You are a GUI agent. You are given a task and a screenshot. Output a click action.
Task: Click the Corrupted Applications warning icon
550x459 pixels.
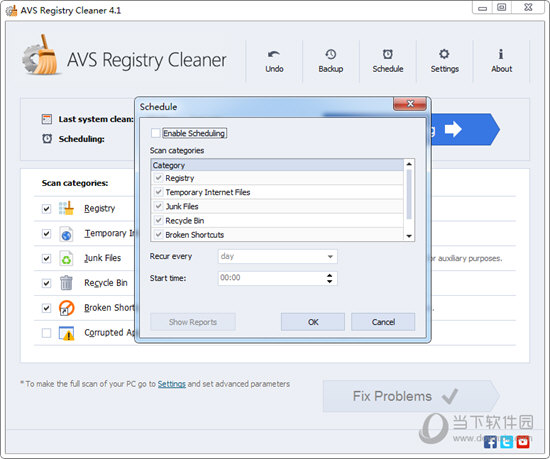coord(66,333)
